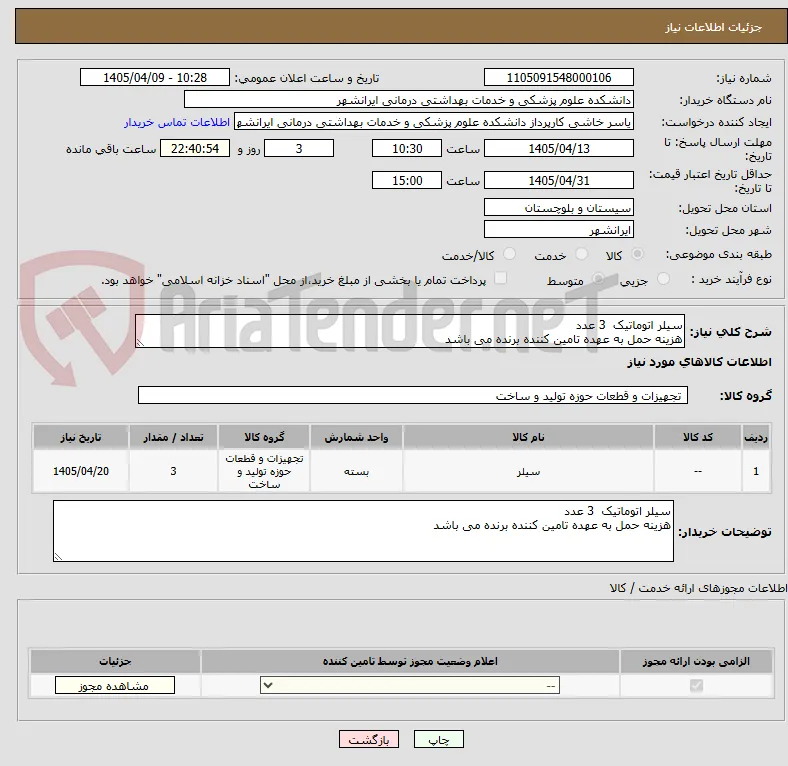The image size is (788, 766).
Task: Click the resize handle of شرح کلی نیاز box
Action: pos(140,343)
